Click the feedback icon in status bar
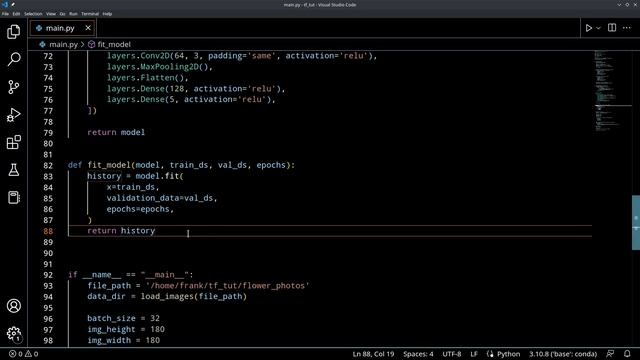This screenshot has width=640, height=360. [x=610, y=354]
